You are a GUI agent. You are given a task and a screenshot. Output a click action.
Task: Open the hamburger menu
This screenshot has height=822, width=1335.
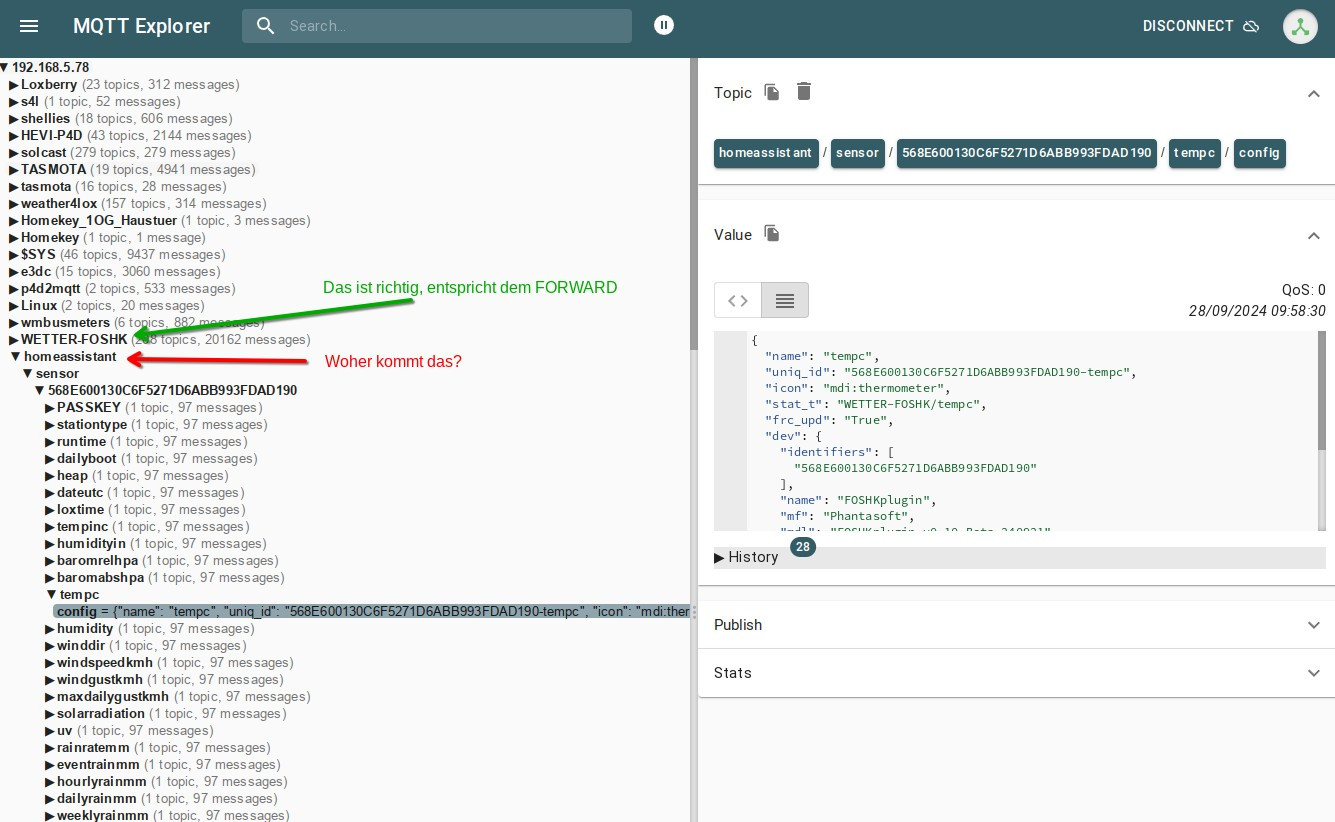[29, 26]
